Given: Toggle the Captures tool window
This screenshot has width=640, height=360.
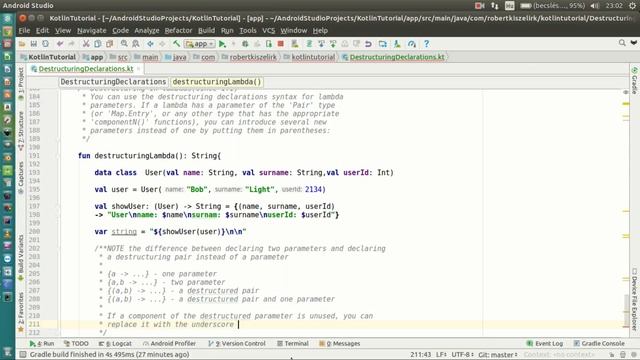Looking at the screenshot, I should click(21, 177).
